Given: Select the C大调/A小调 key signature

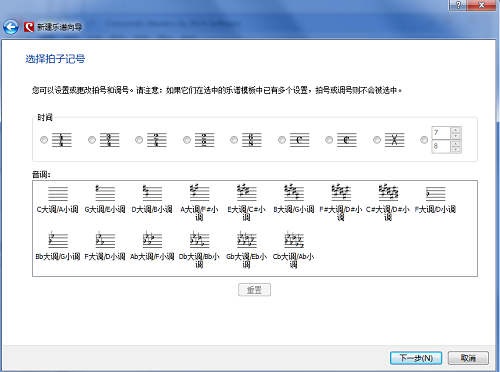Looking at the screenshot, I should click(57, 199).
